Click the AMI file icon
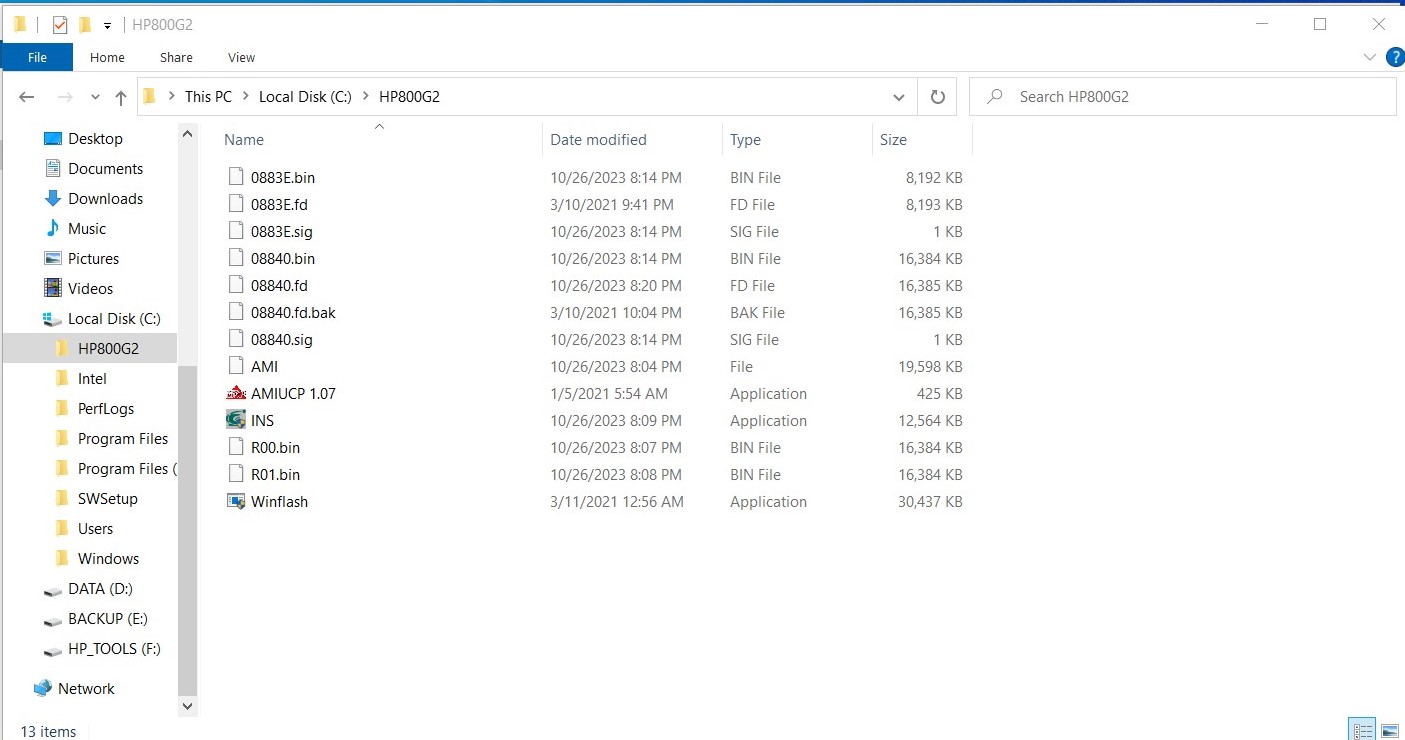 [236, 366]
